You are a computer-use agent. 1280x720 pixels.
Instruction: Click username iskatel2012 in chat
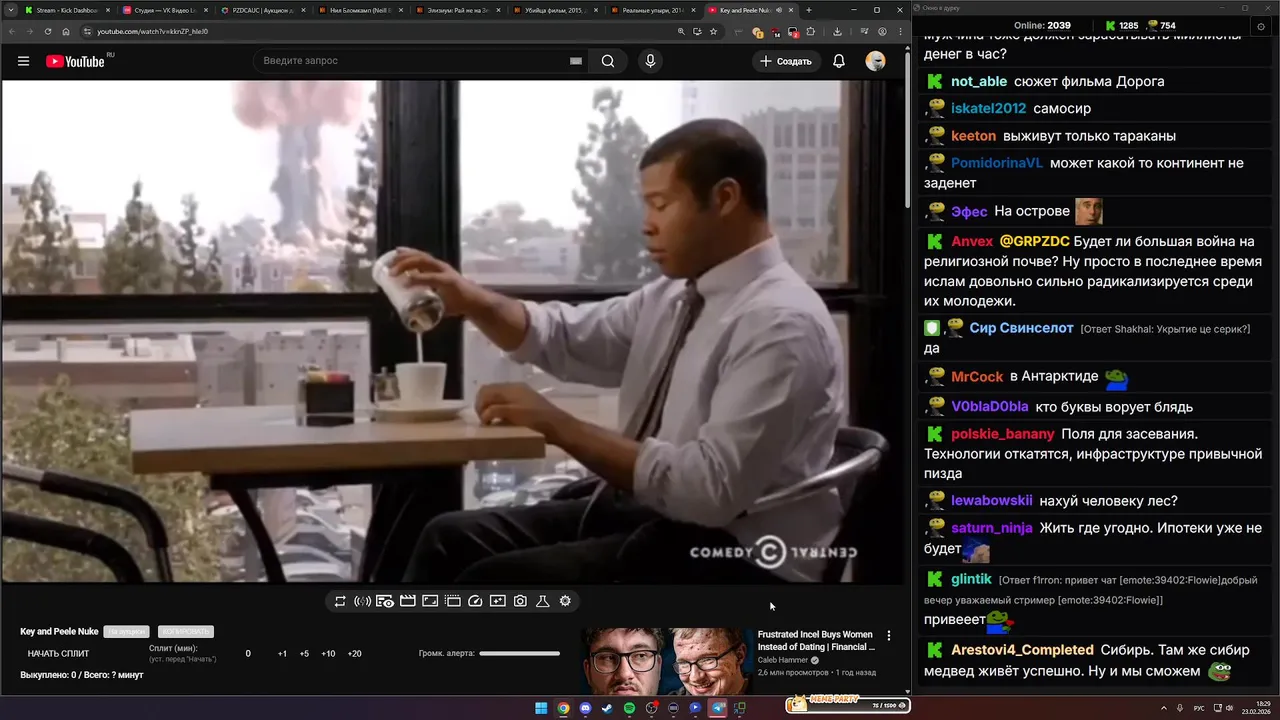click(x=988, y=108)
